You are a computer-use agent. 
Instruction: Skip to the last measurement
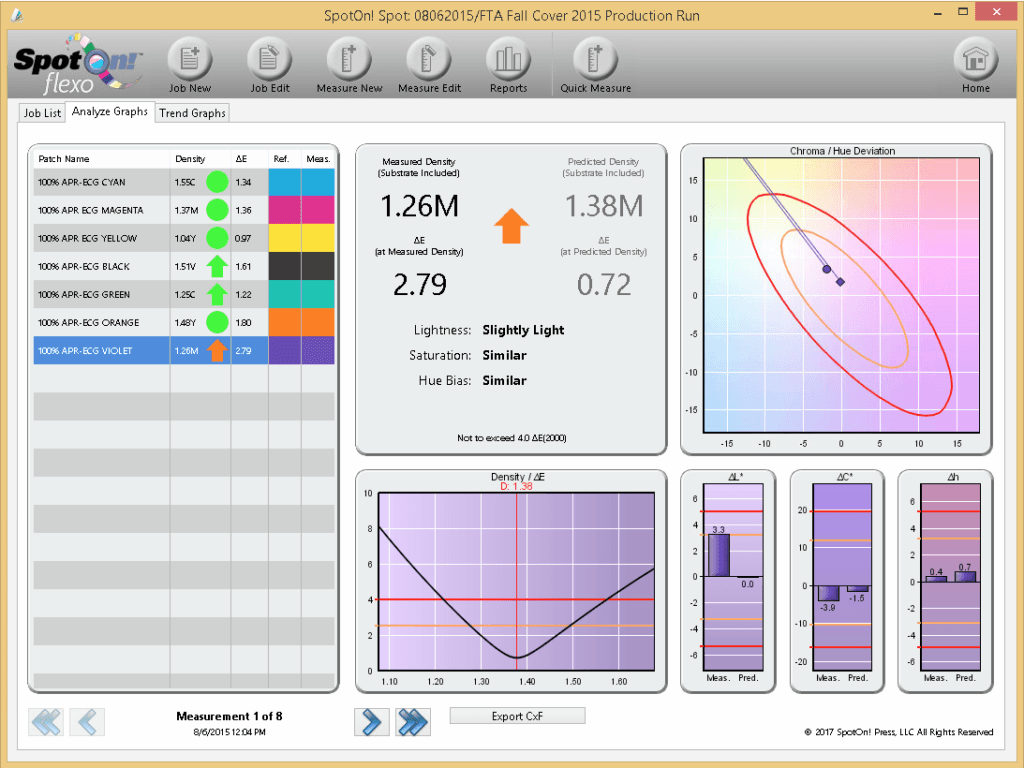tap(413, 721)
